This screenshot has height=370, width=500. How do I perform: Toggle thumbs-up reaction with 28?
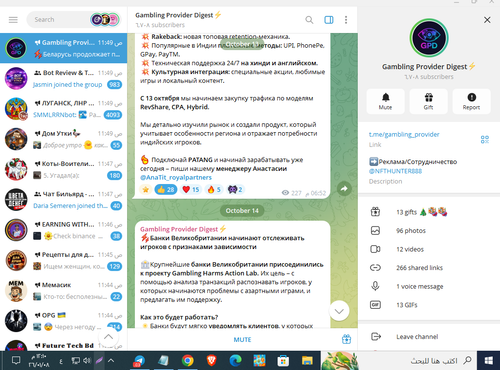tap(166, 189)
